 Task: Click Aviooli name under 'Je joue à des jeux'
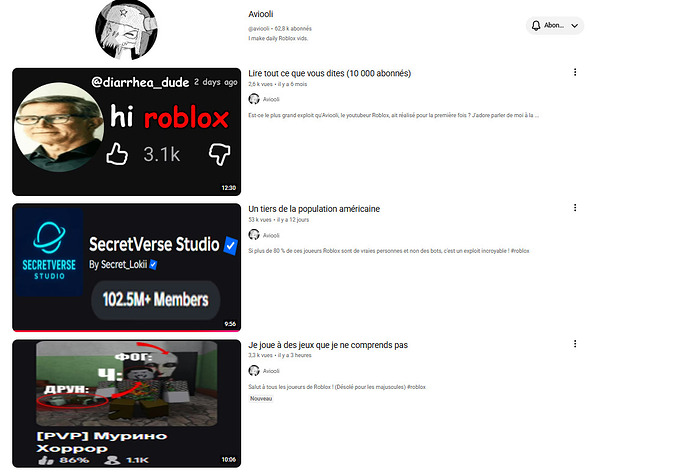271,371
